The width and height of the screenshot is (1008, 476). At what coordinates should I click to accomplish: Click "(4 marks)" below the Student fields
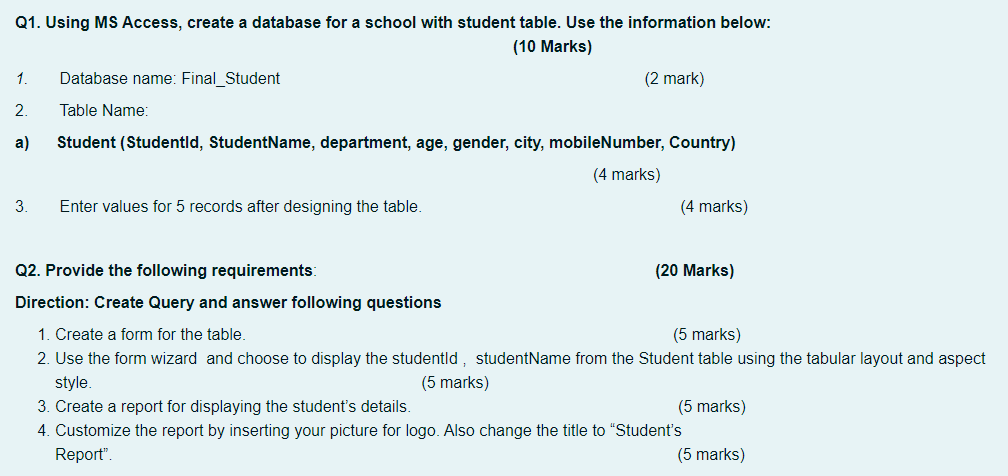627,174
